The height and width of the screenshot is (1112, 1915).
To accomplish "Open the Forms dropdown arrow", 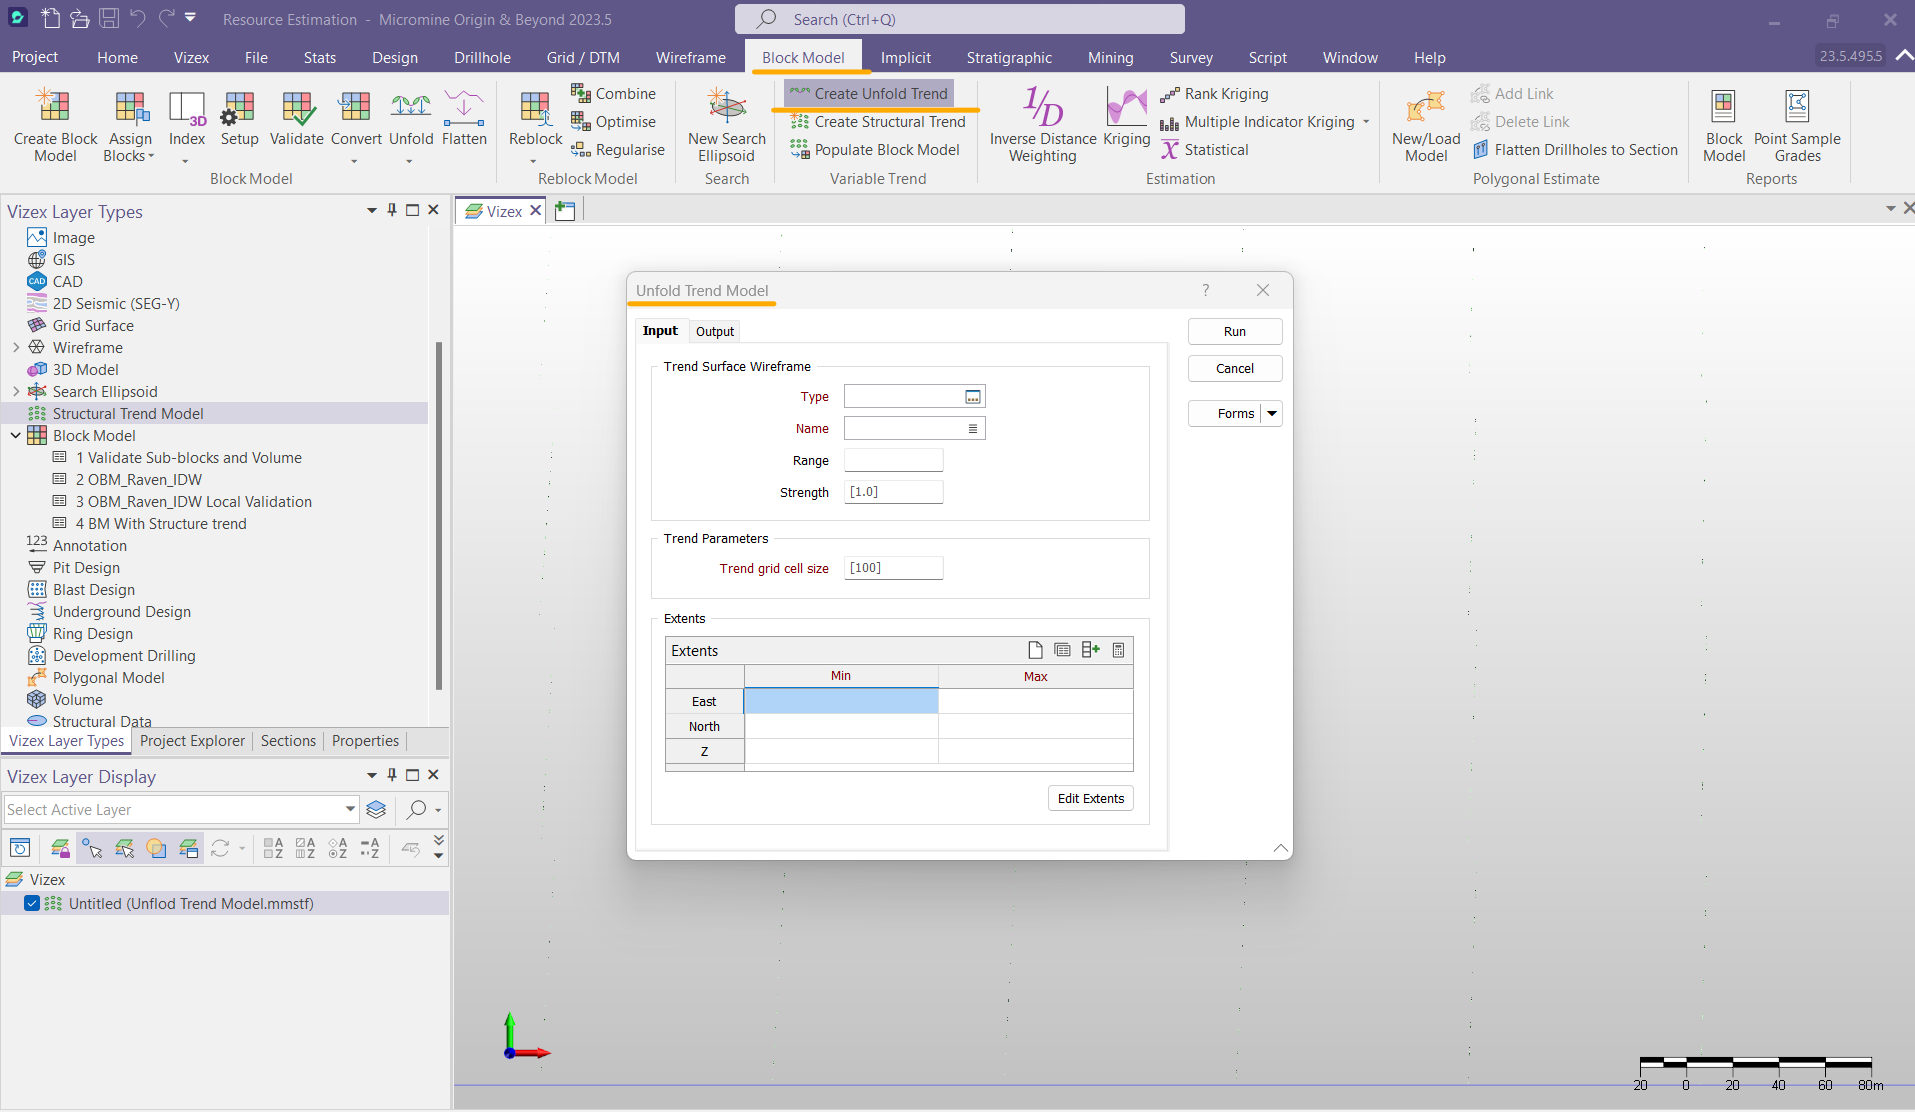I will 1272,414.
